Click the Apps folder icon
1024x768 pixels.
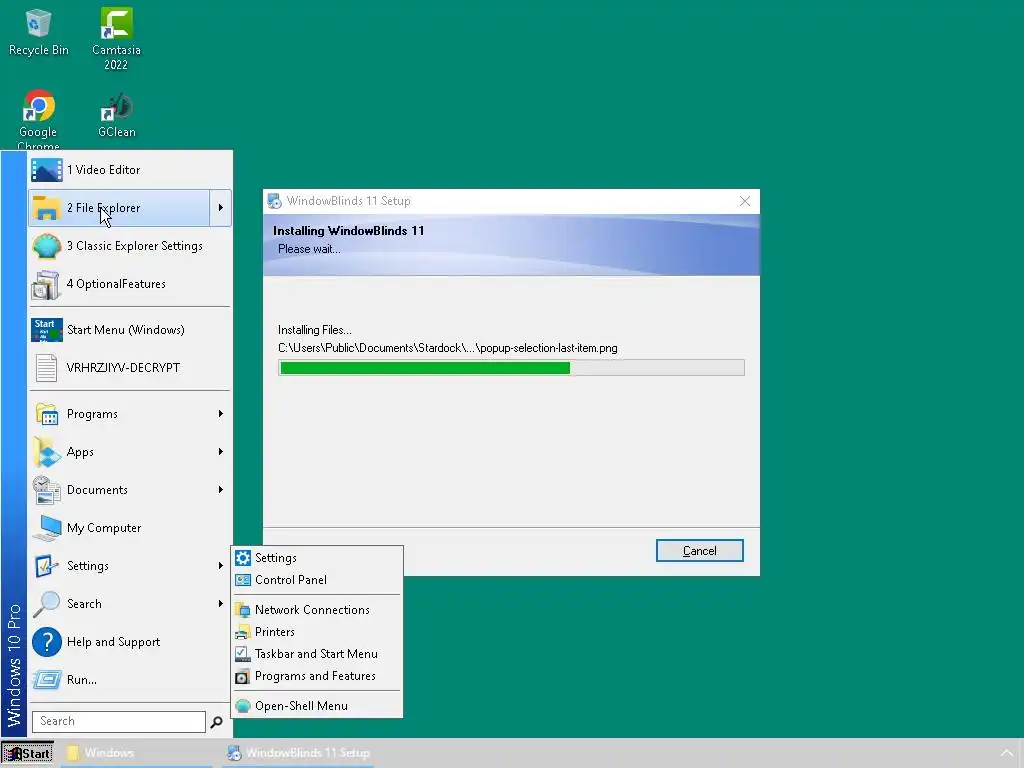pyautogui.click(x=47, y=452)
